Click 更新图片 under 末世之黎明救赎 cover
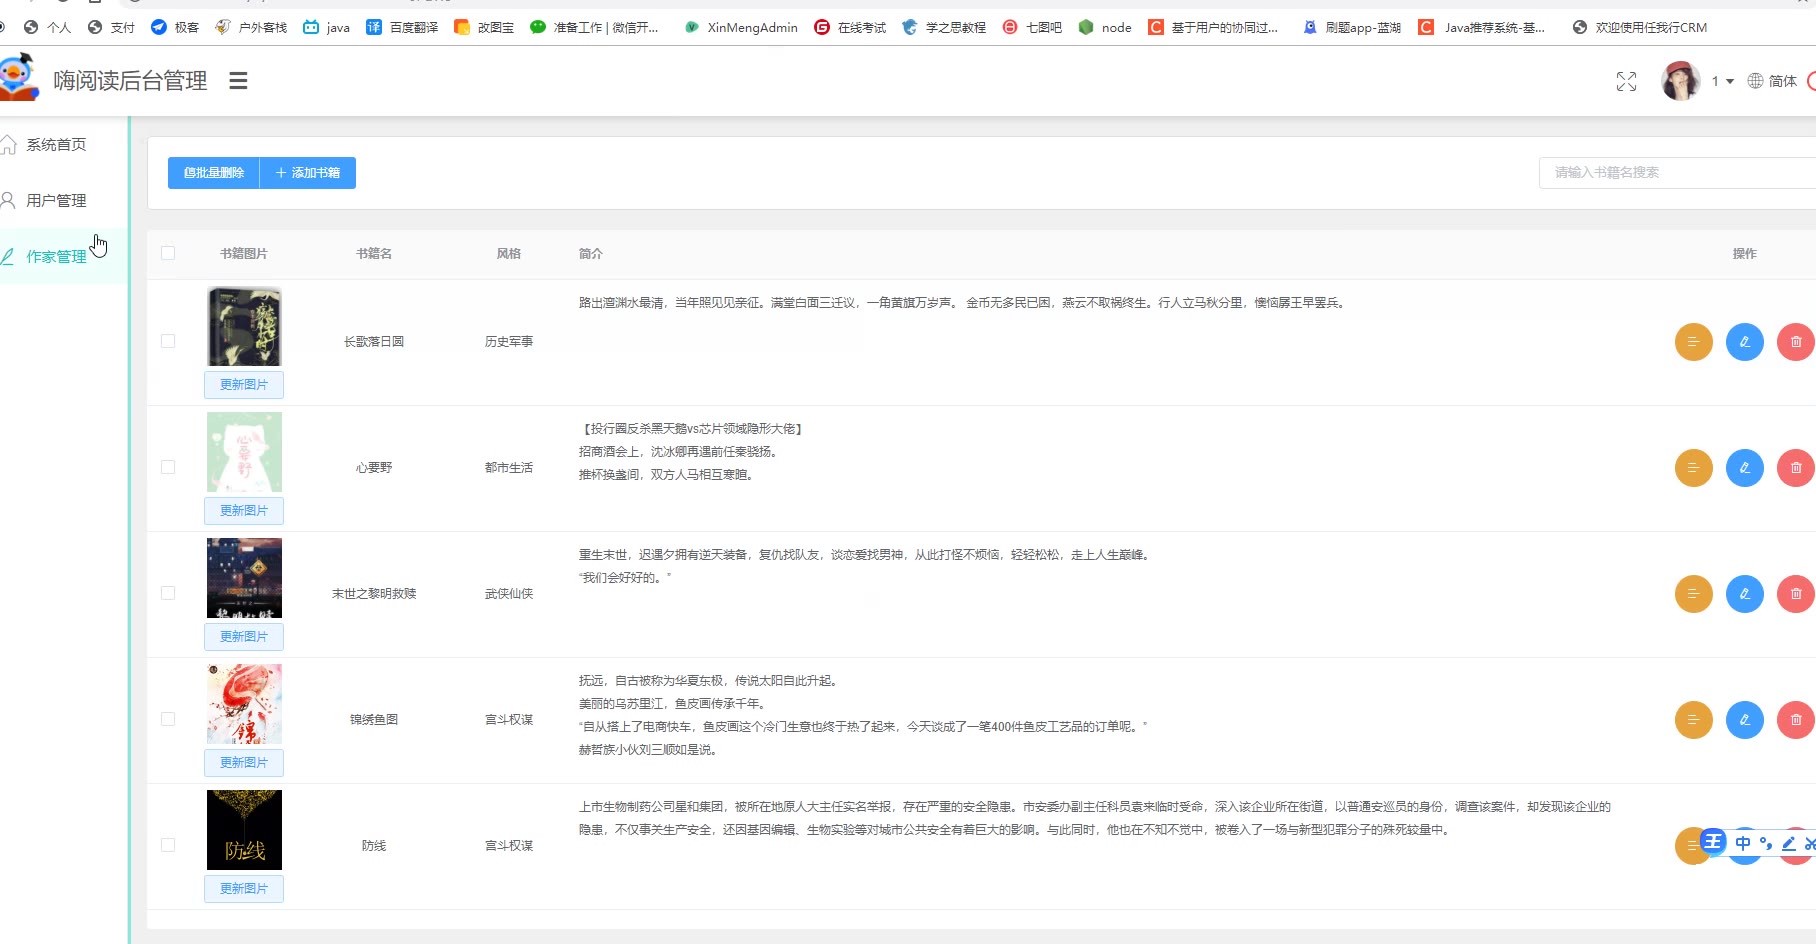This screenshot has height=944, width=1816. point(244,637)
